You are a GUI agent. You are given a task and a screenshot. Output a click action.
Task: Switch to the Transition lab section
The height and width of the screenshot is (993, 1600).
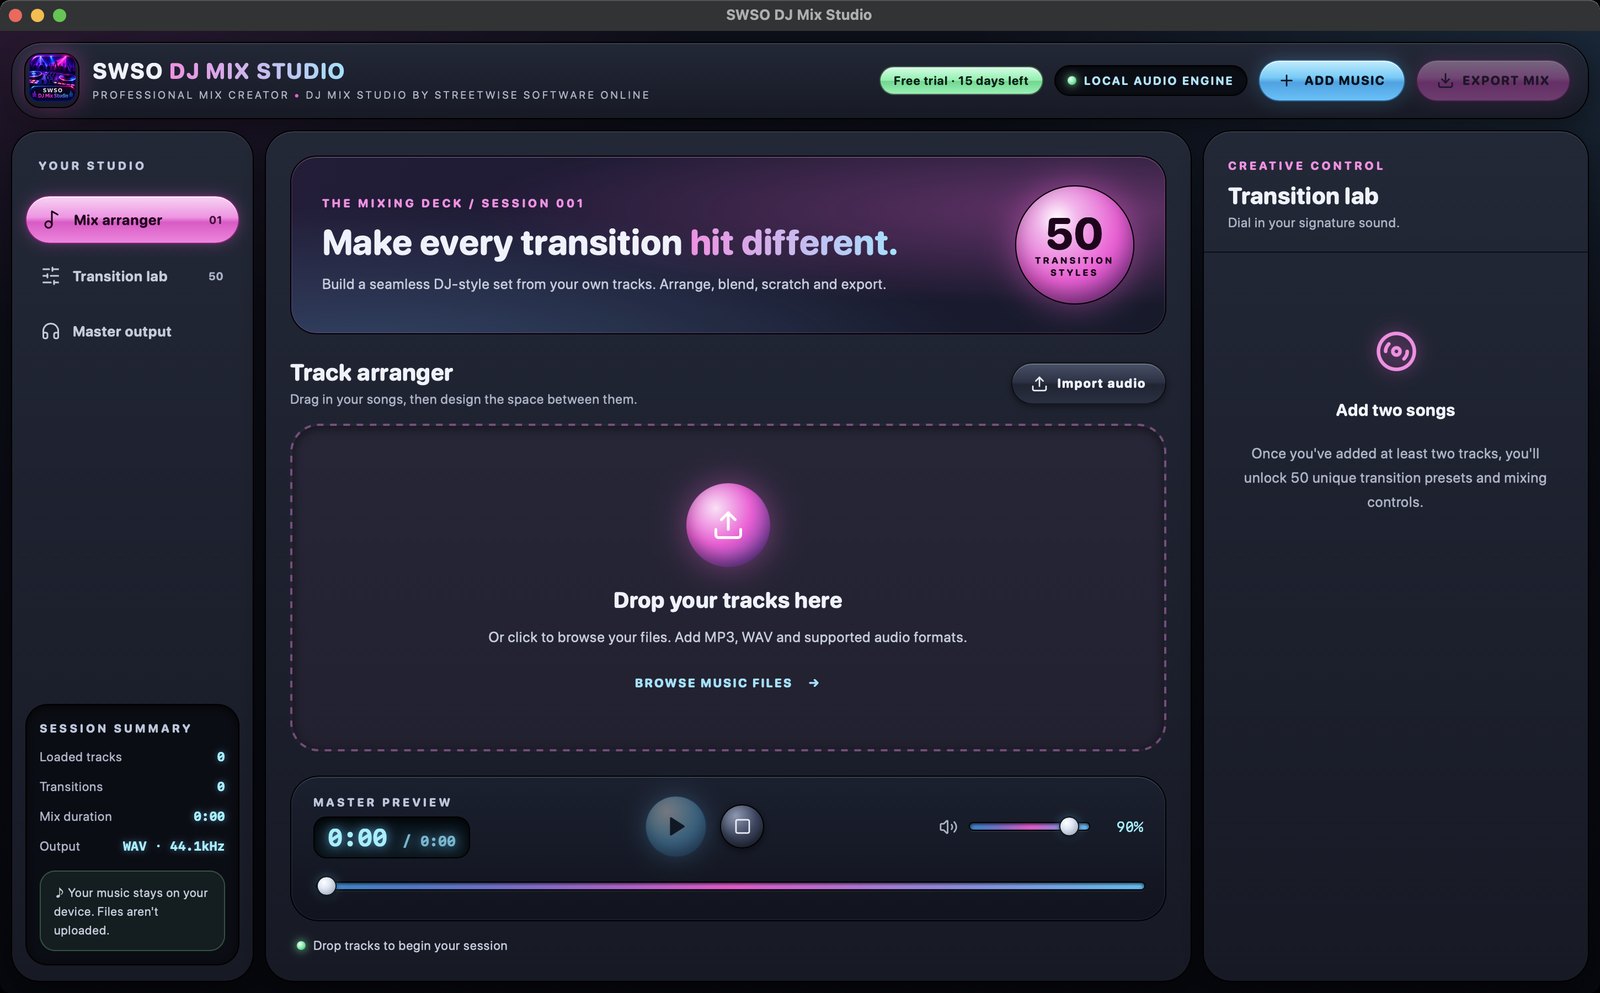coord(132,276)
